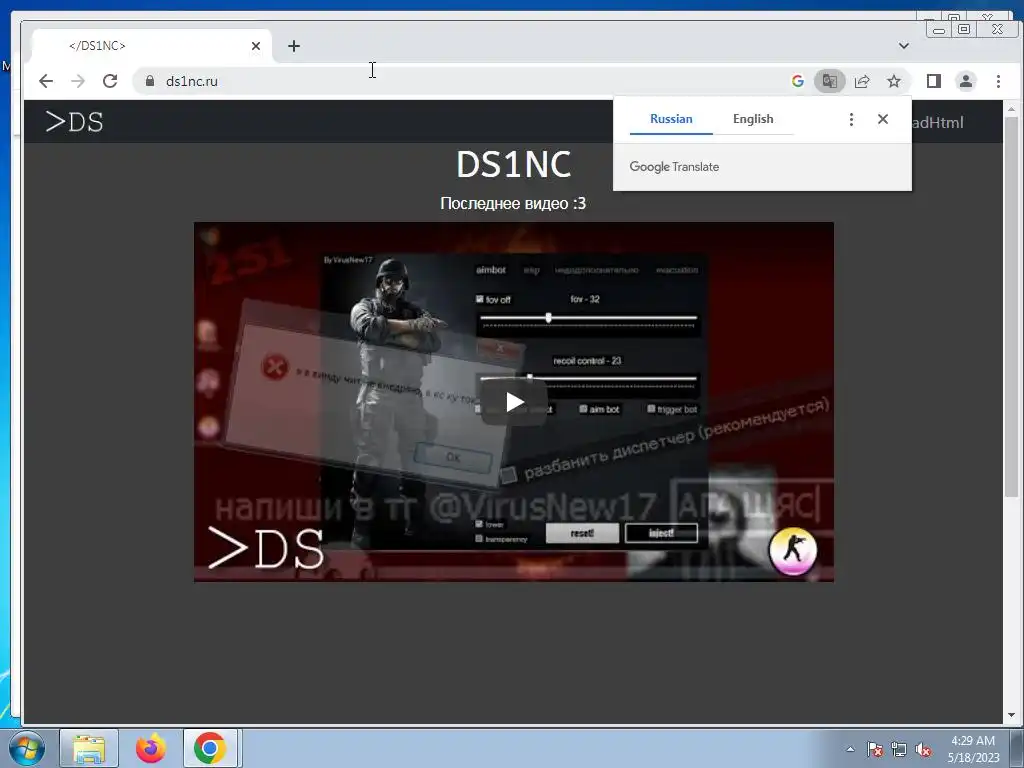This screenshot has height=768, width=1024.
Task: View site info via the lock icon
Action: (x=150, y=81)
